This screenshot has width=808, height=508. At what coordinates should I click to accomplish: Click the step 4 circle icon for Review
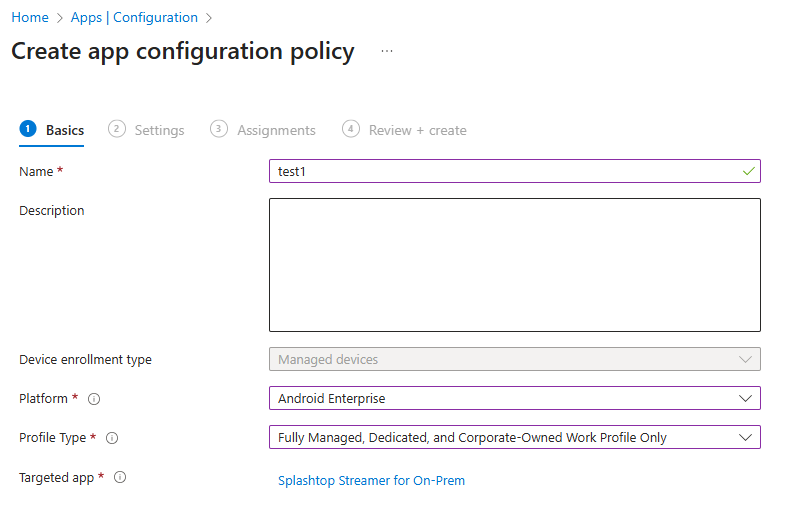click(350, 129)
